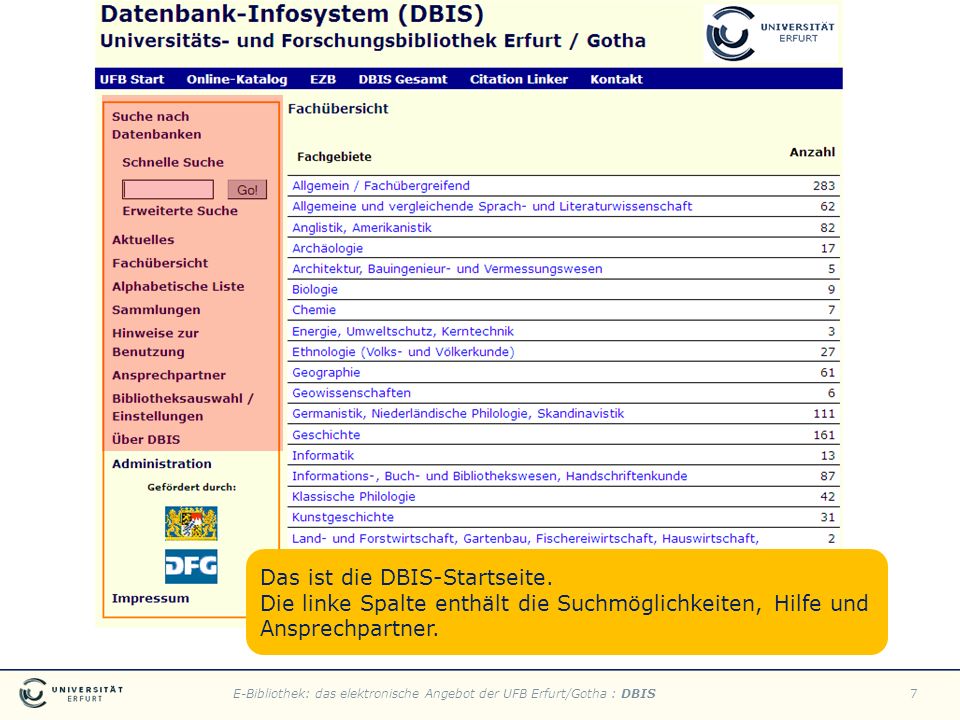
Task: Open subject Kunstgeschichte
Action: click(x=343, y=517)
